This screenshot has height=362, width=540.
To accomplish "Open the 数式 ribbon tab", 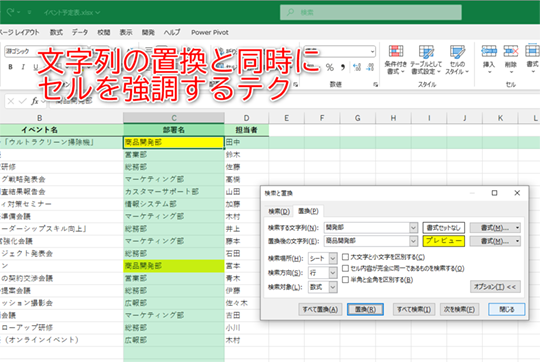I will [x=56, y=32].
